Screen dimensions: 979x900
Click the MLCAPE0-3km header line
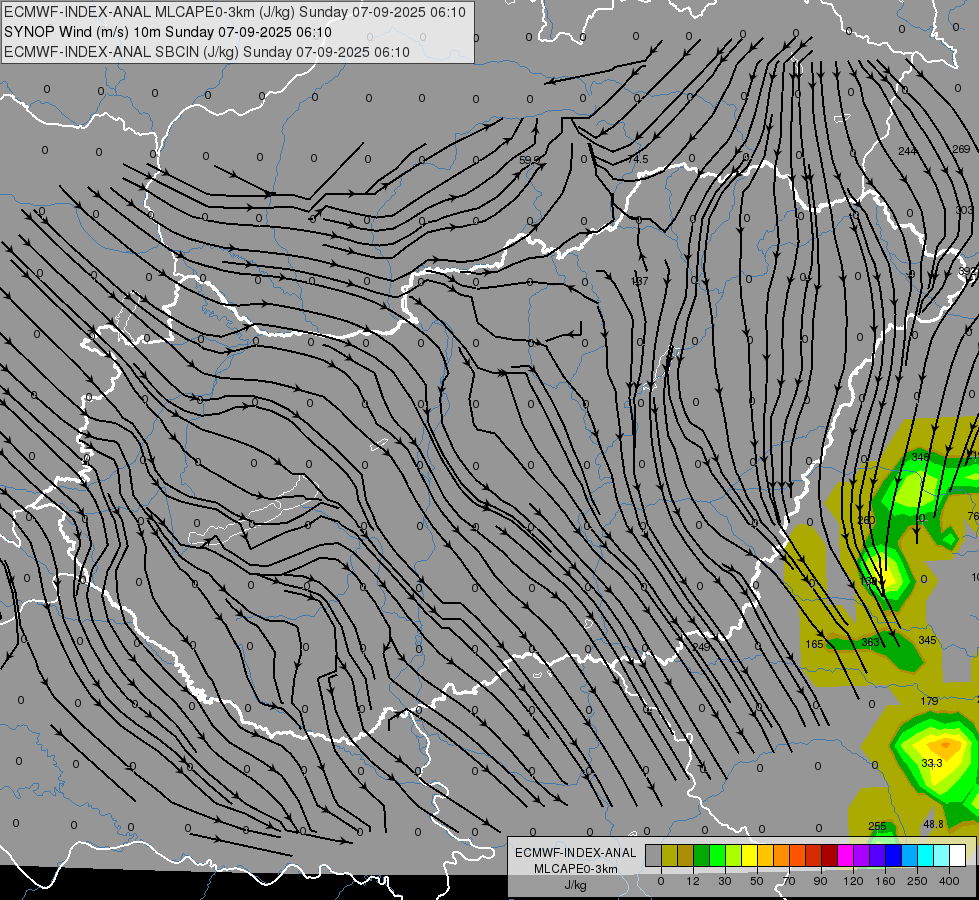point(235,12)
